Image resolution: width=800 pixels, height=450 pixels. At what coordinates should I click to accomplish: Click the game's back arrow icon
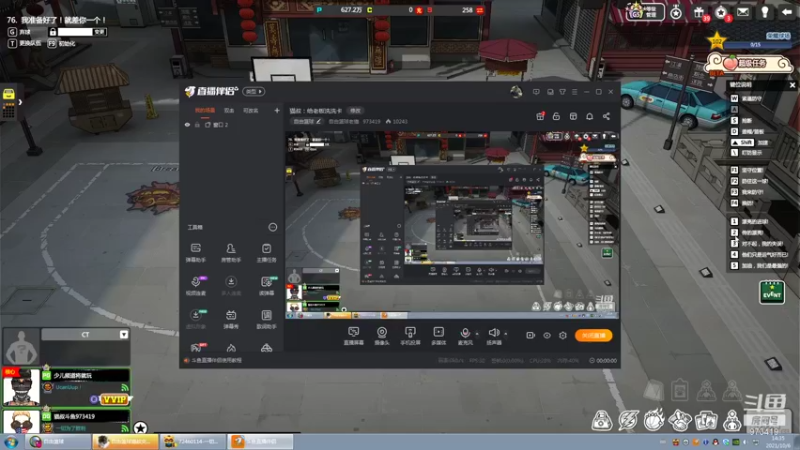coord(787,12)
